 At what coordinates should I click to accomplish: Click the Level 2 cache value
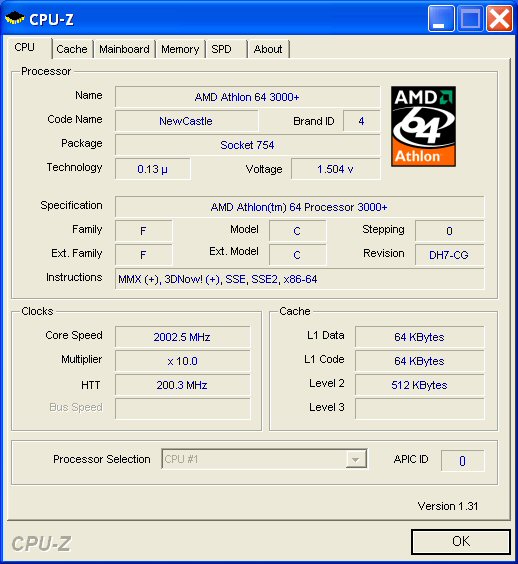coord(419,385)
